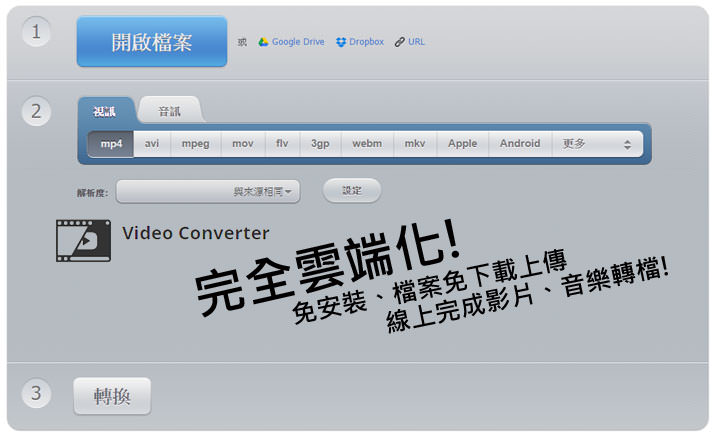Screen dimensions: 720x437
Task: Select the mpeg format
Action: (x=196, y=144)
